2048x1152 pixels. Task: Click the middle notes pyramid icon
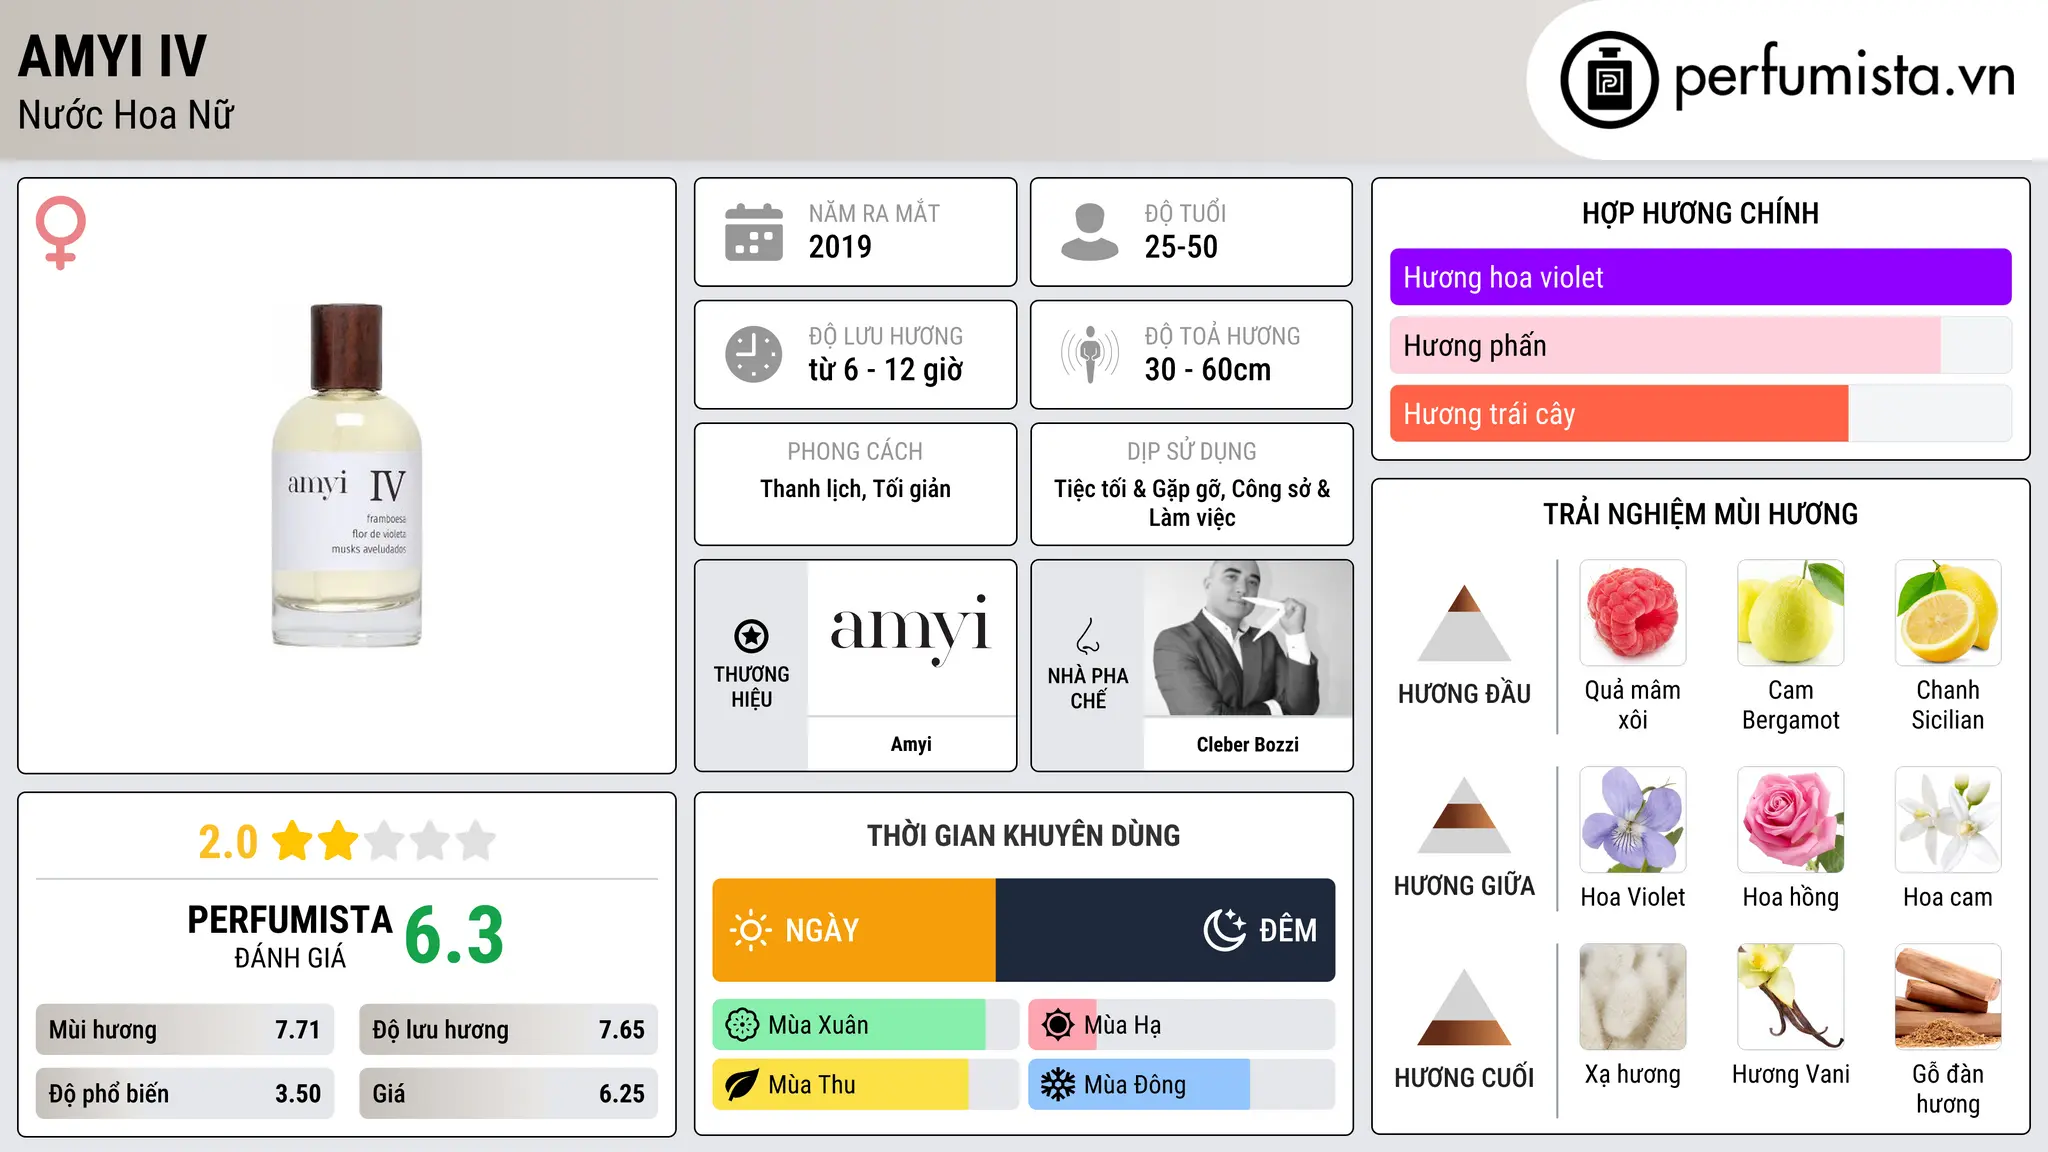[x=1464, y=815]
